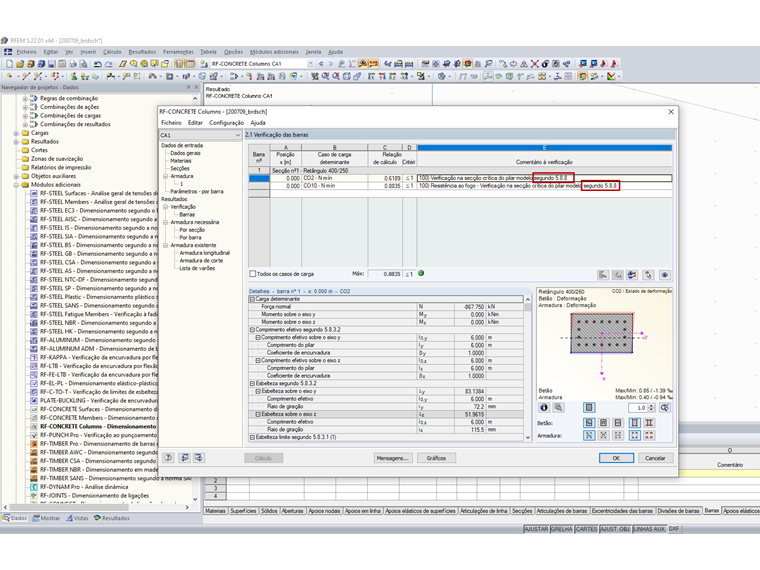
Task: Check 'Todos os casos de carga' checkbox
Action: click(x=253, y=274)
